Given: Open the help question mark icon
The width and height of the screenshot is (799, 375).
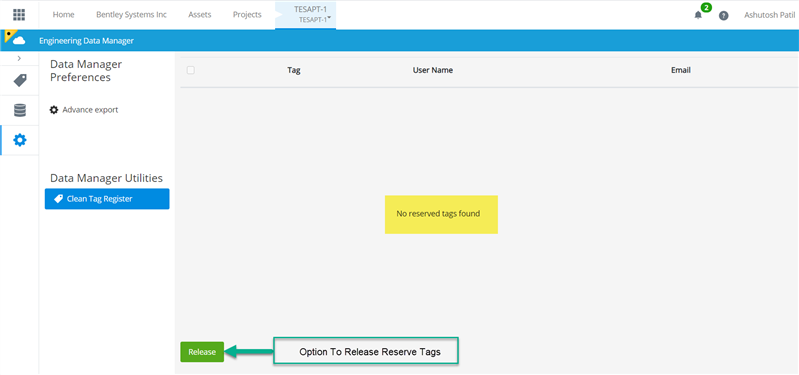Looking at the screenshot, I should point(723,15).
